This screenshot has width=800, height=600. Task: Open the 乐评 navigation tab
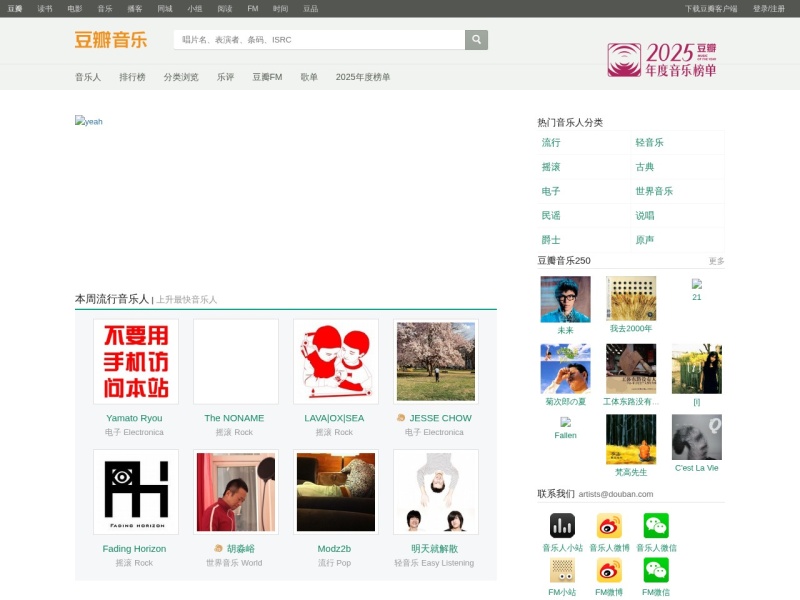(226, 77)
